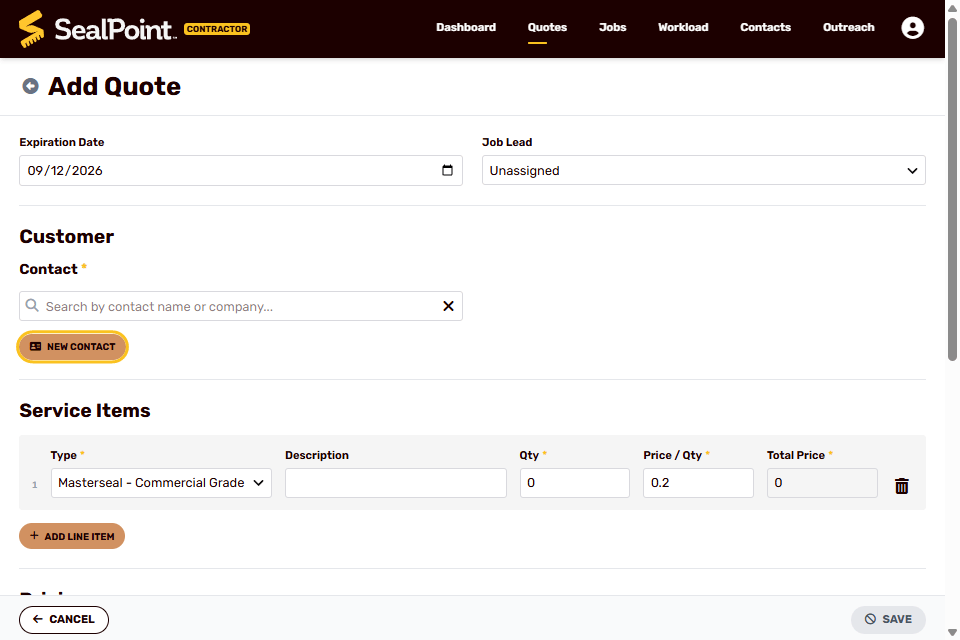
Task: Create a new contact
Action: click(72, 347)
